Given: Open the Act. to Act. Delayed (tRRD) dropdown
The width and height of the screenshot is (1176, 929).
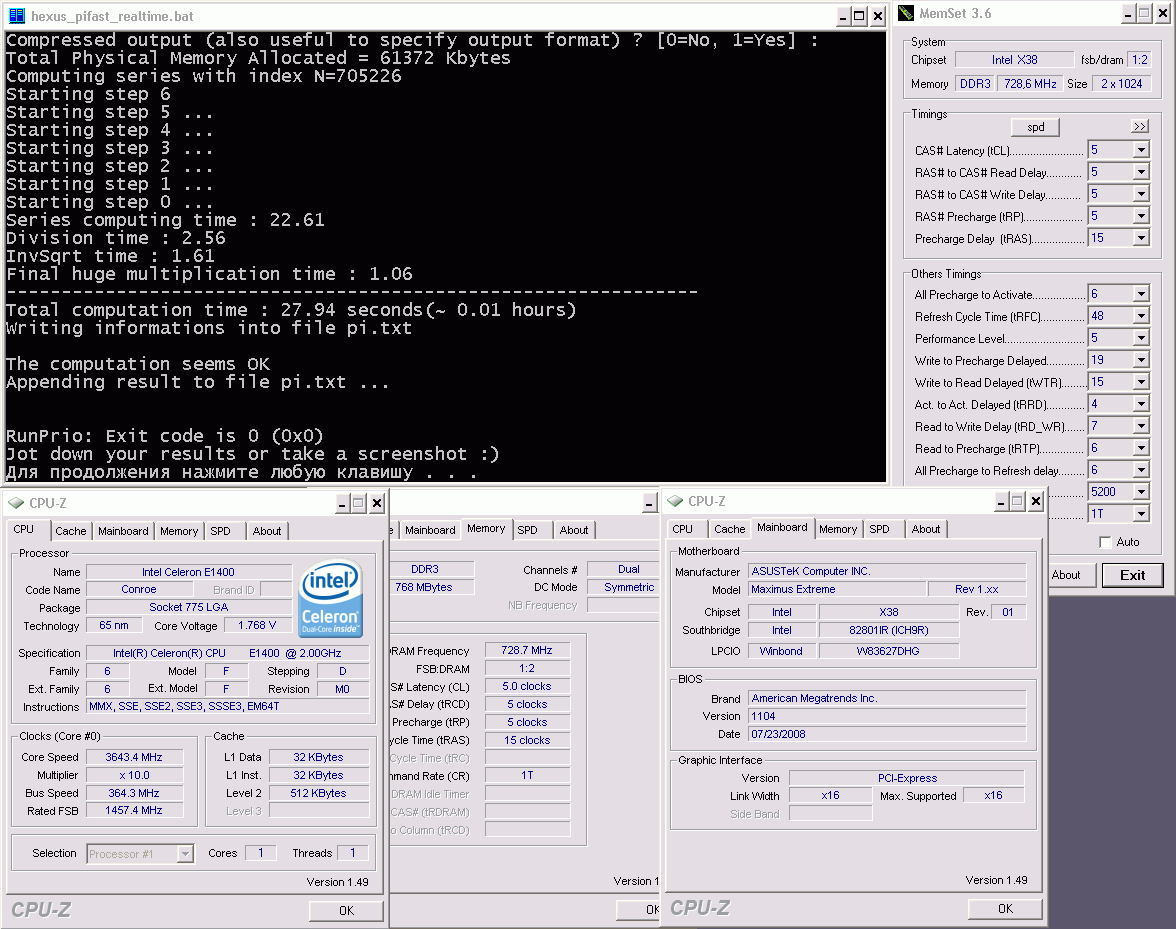Looking at the screenshot, I should click(1141, 403).
